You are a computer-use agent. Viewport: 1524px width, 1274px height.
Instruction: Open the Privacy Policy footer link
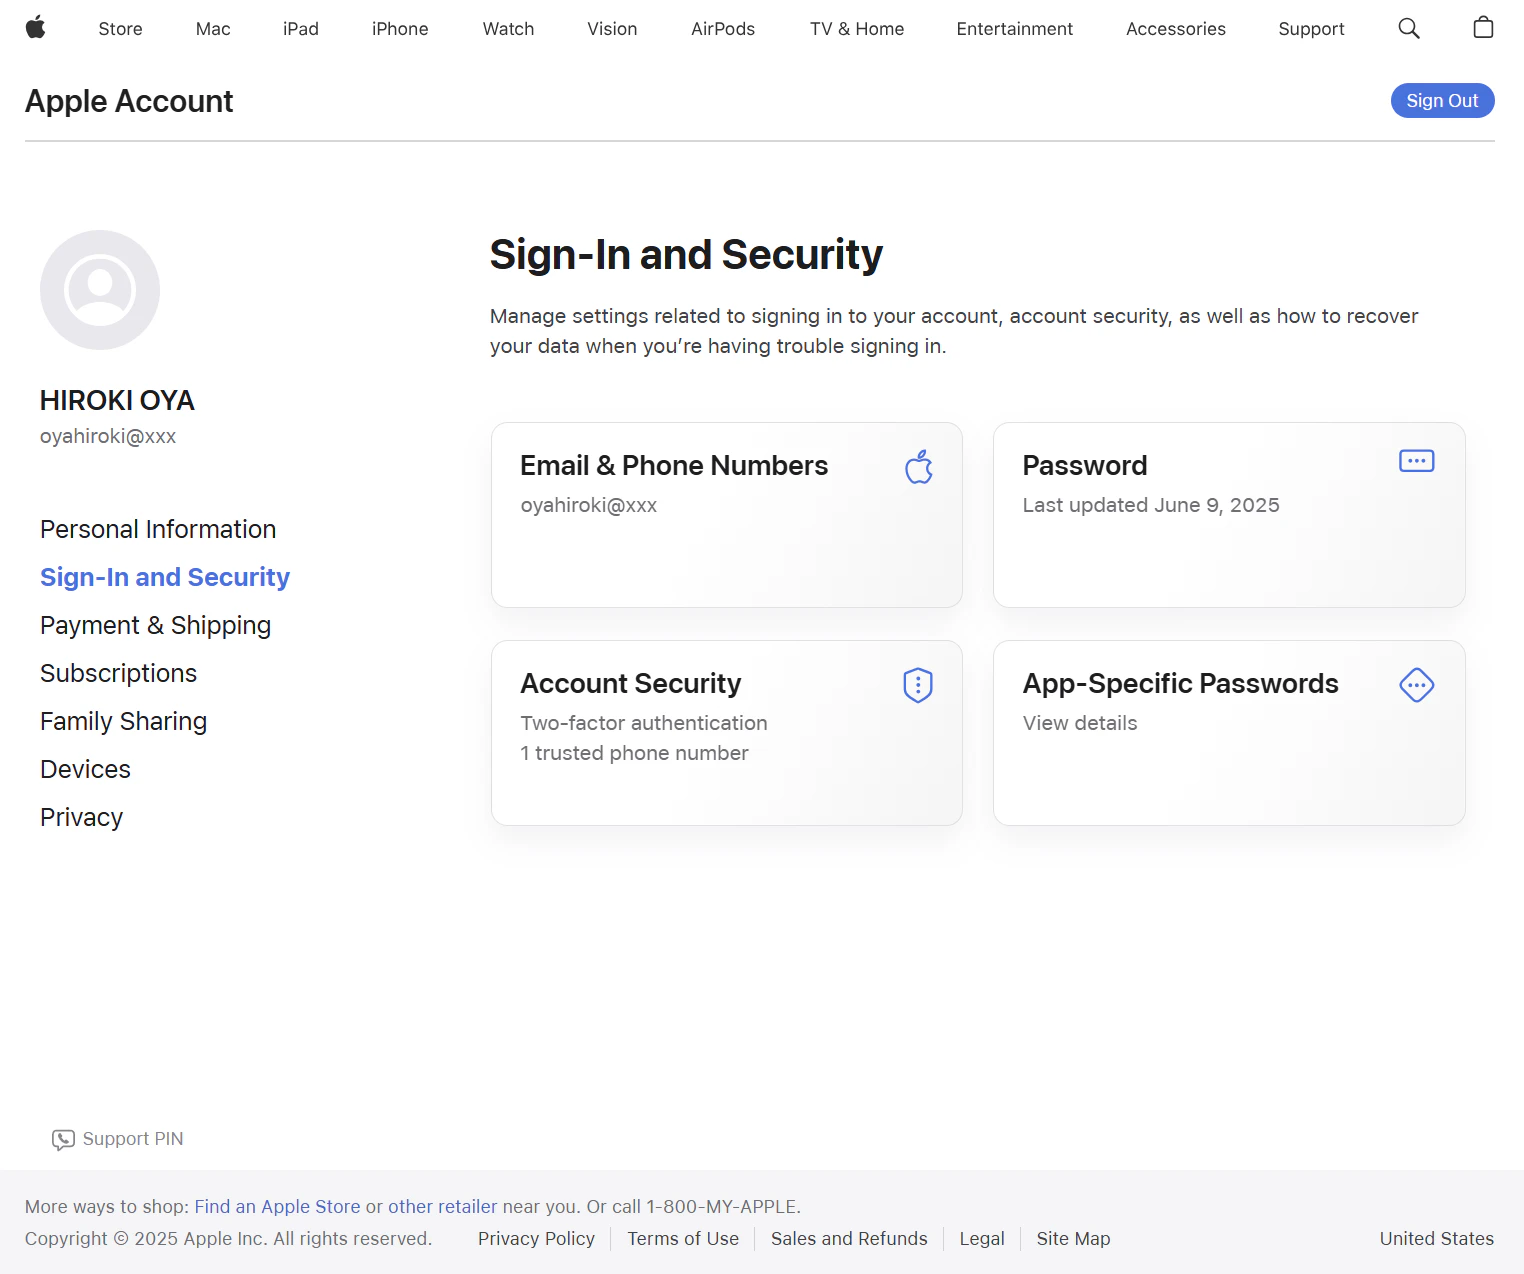click(x=536, y=1239)
